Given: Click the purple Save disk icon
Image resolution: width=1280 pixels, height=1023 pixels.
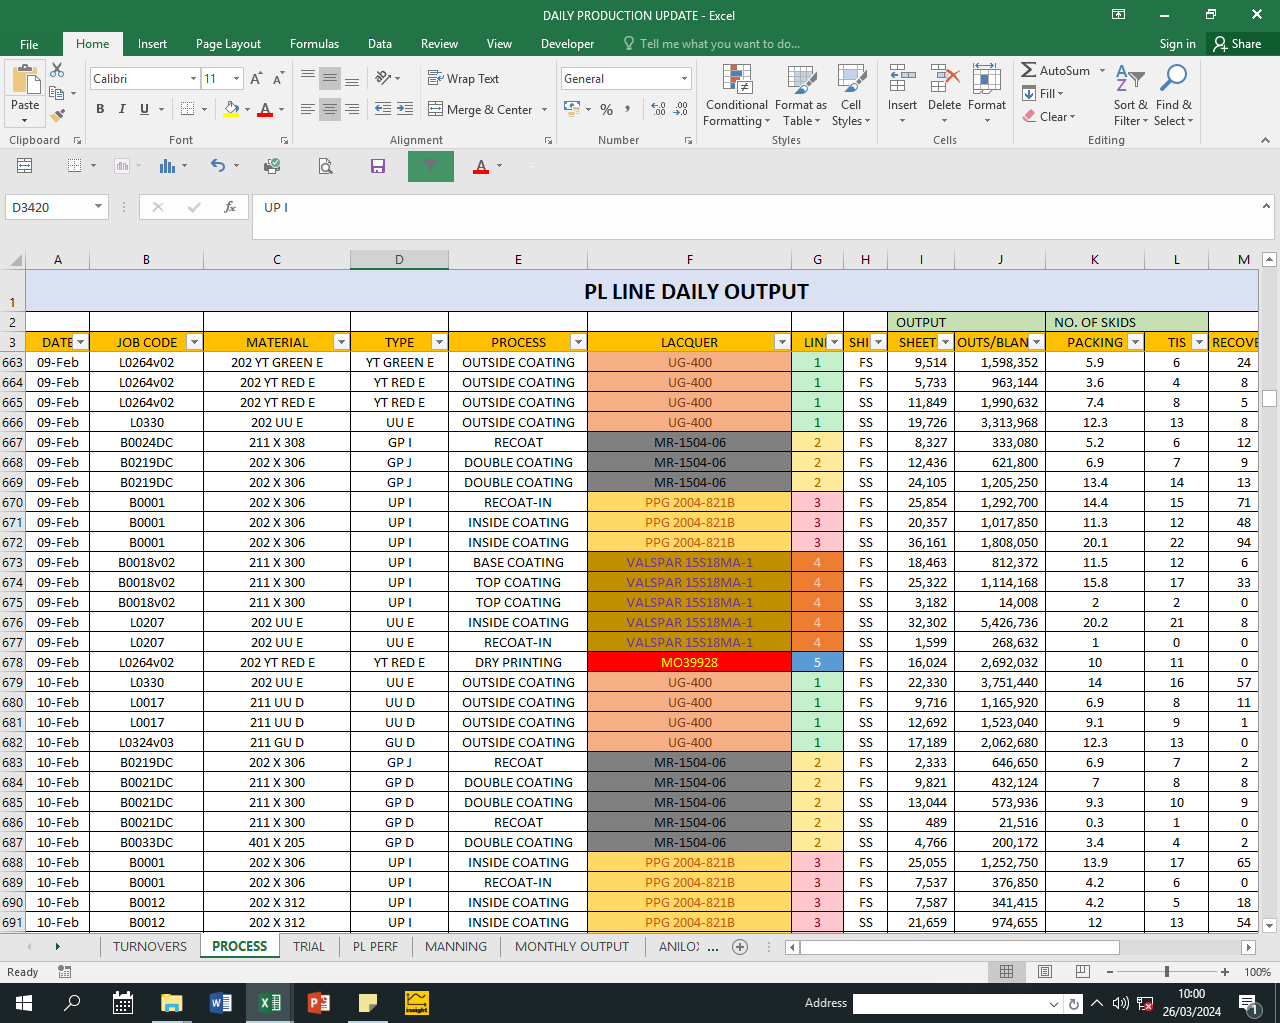Looking at the screenshot, I should 378,166.
